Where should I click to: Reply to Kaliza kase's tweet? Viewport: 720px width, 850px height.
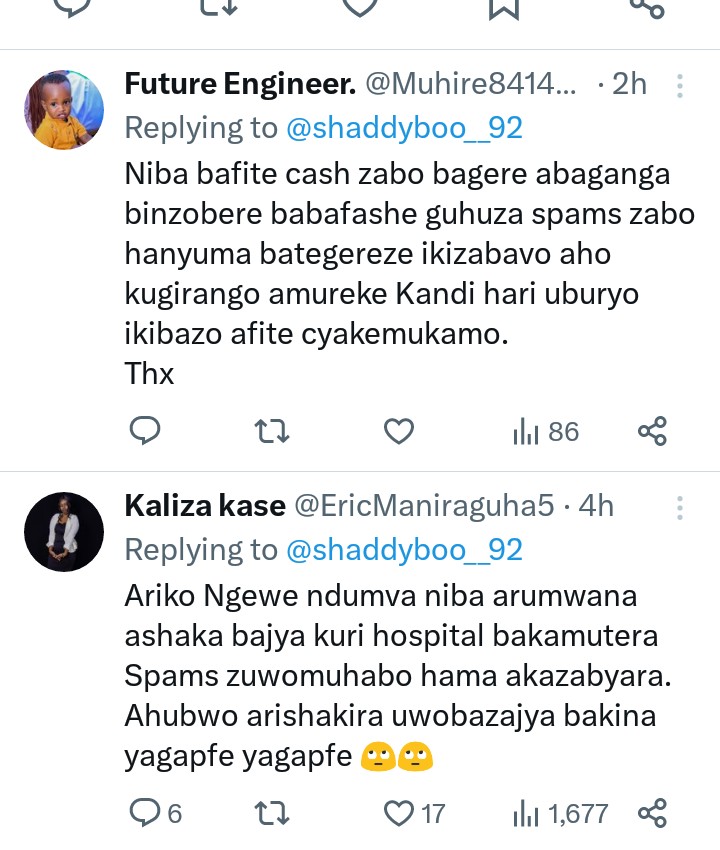146,813
